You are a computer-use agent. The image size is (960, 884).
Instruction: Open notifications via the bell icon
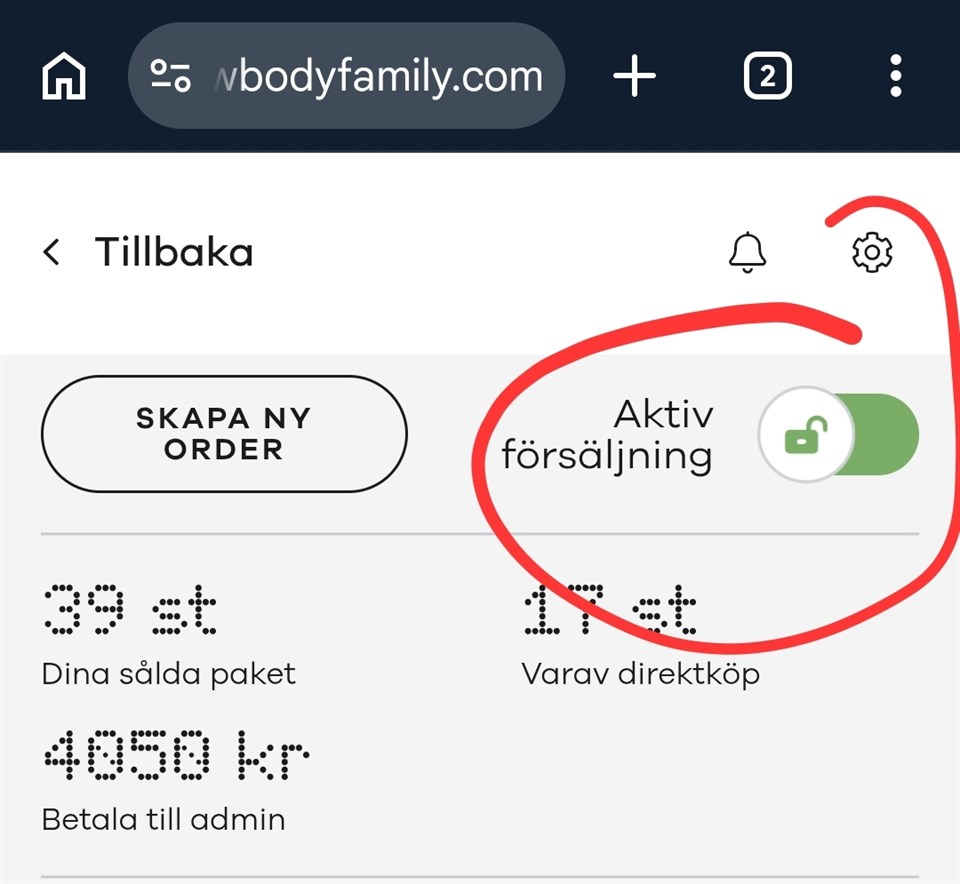[747, 252]
